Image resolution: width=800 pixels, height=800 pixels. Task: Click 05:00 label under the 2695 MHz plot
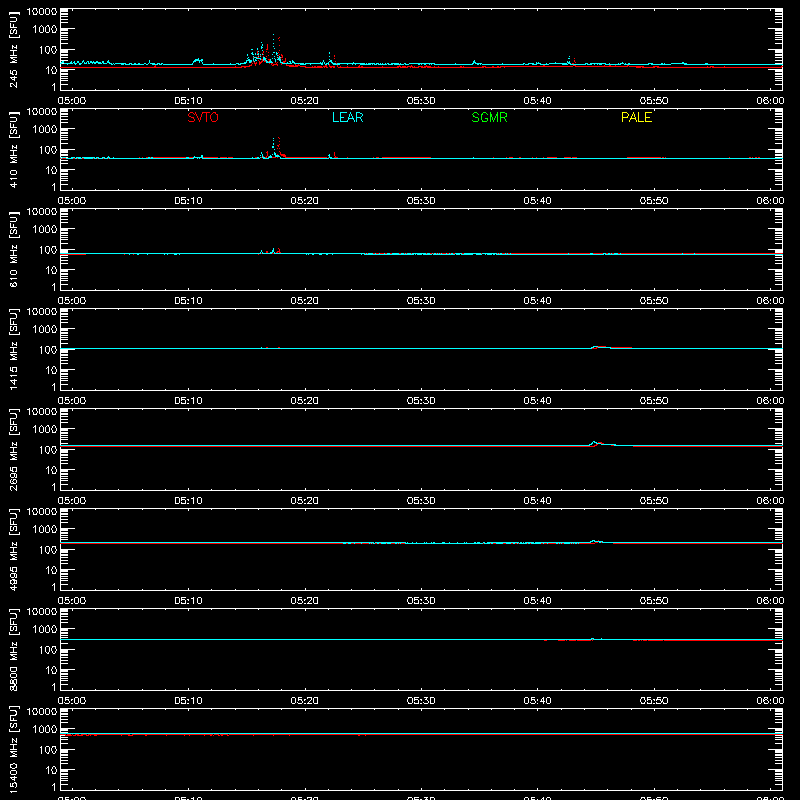click(72, 501)
